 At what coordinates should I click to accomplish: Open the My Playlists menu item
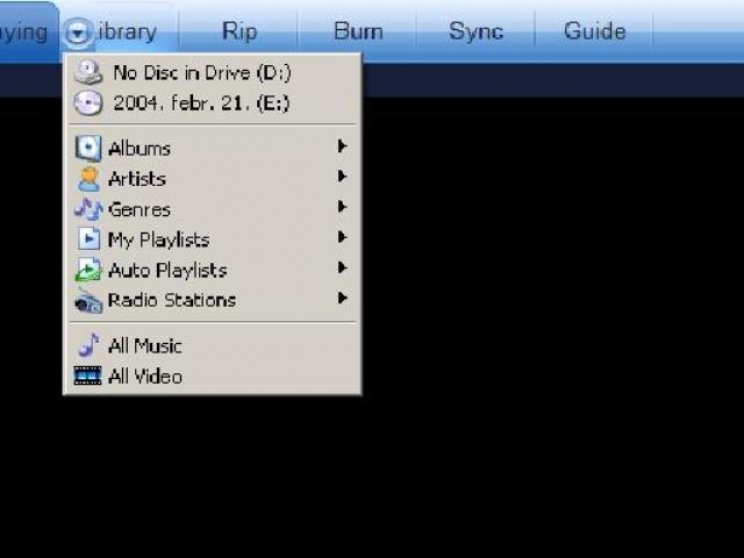pyautogui.click(x=212, y=239)
